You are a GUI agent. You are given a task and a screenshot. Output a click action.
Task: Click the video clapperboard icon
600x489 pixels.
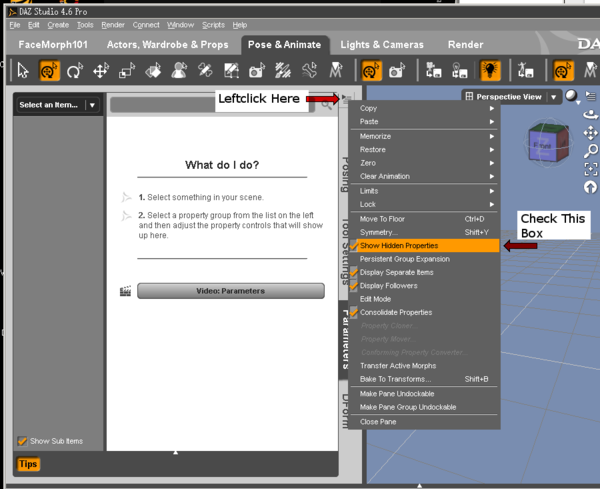[x=125, y=291]
